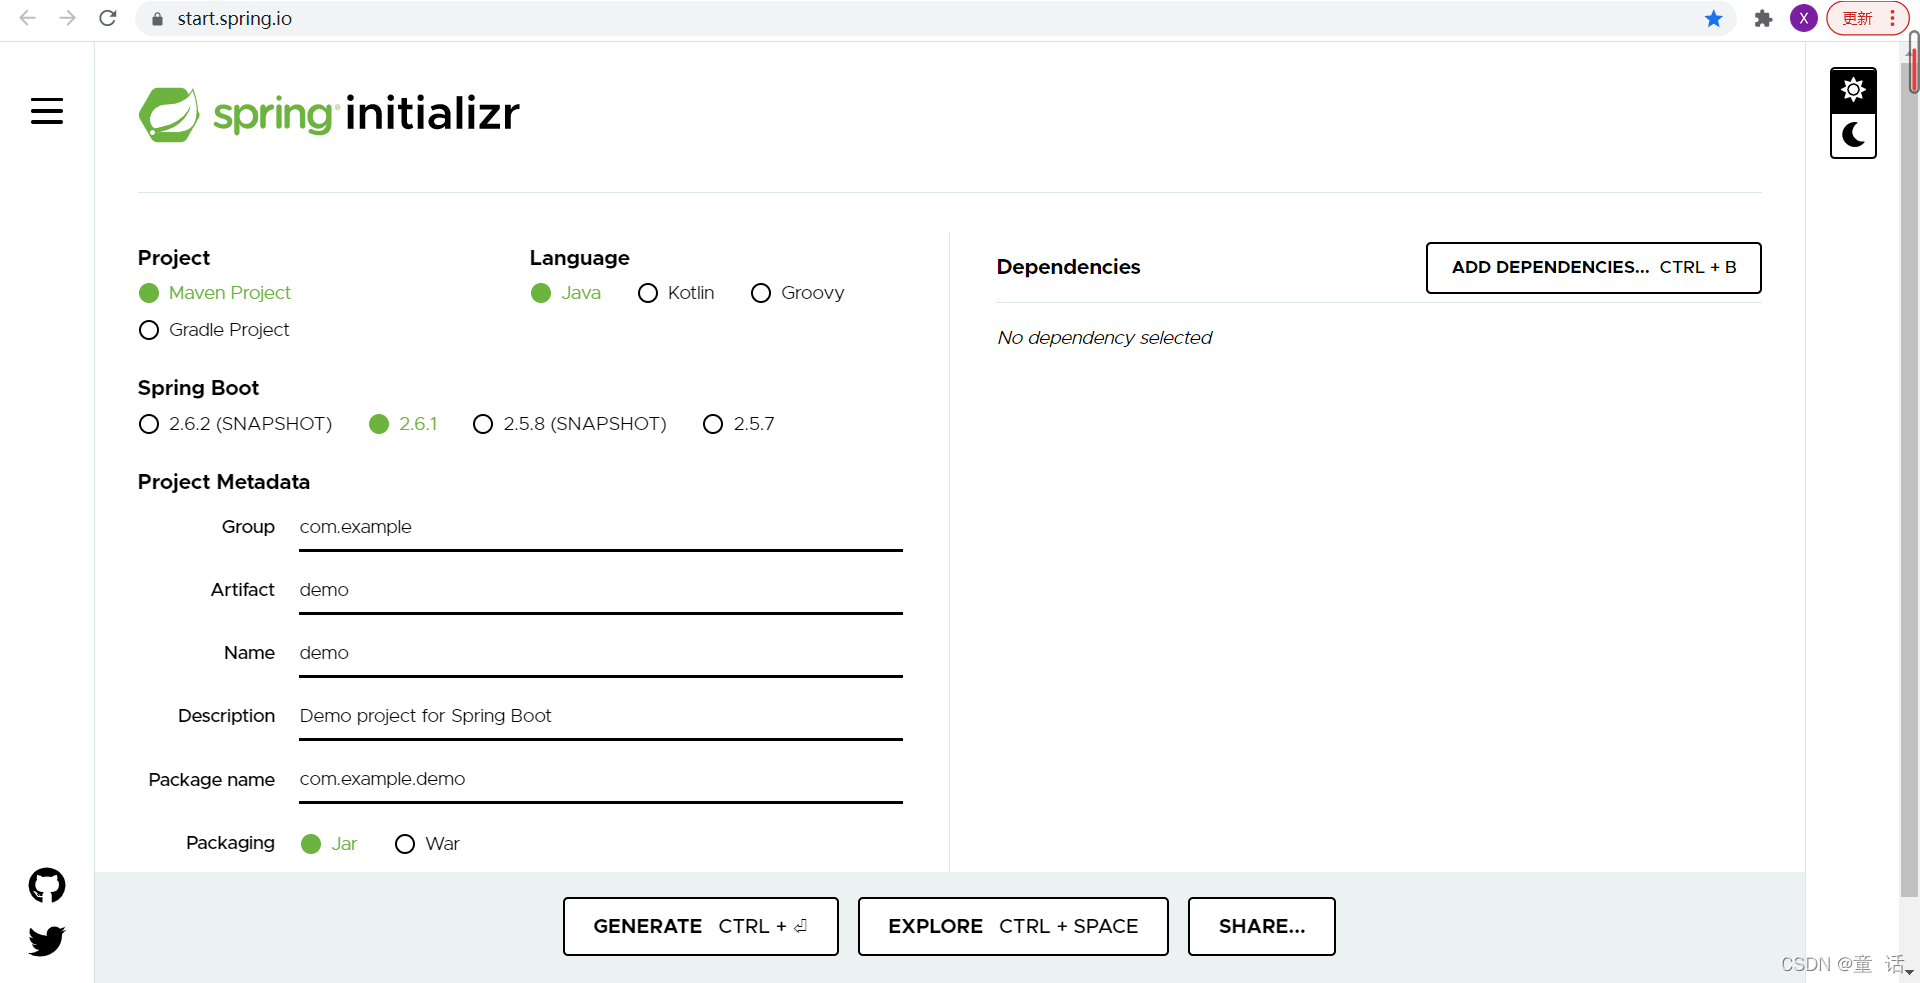Choose Kotlin as the language
The height and width of the screenshot is (983, 1920).
tap(676, 293)
